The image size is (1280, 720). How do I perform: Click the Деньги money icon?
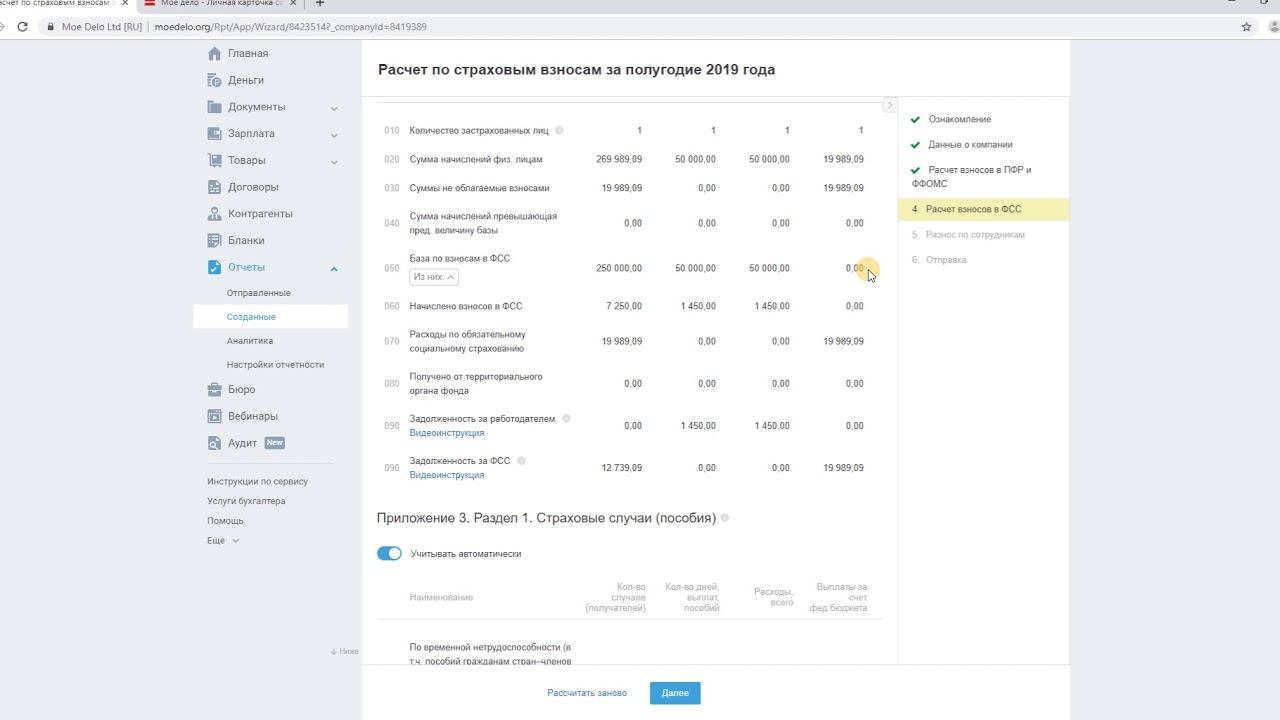[214, 80]
